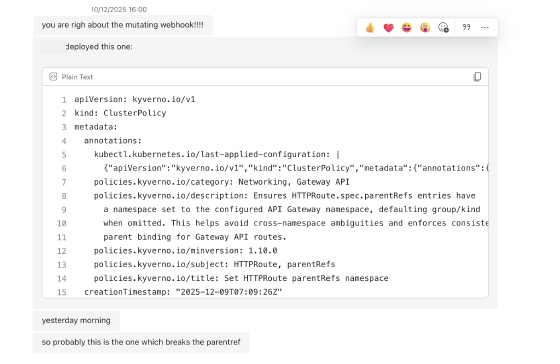Click the policies.kyverno.io/title line

tap(241, 278)
